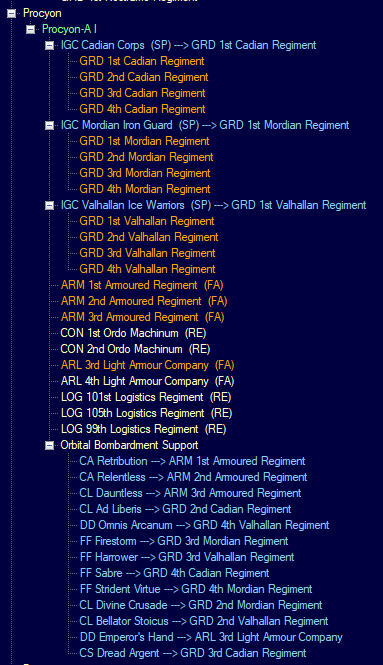Viewport: 383px width, 665px height.
Task: Collapse the Procyon system node
Action: coord(11,14)
